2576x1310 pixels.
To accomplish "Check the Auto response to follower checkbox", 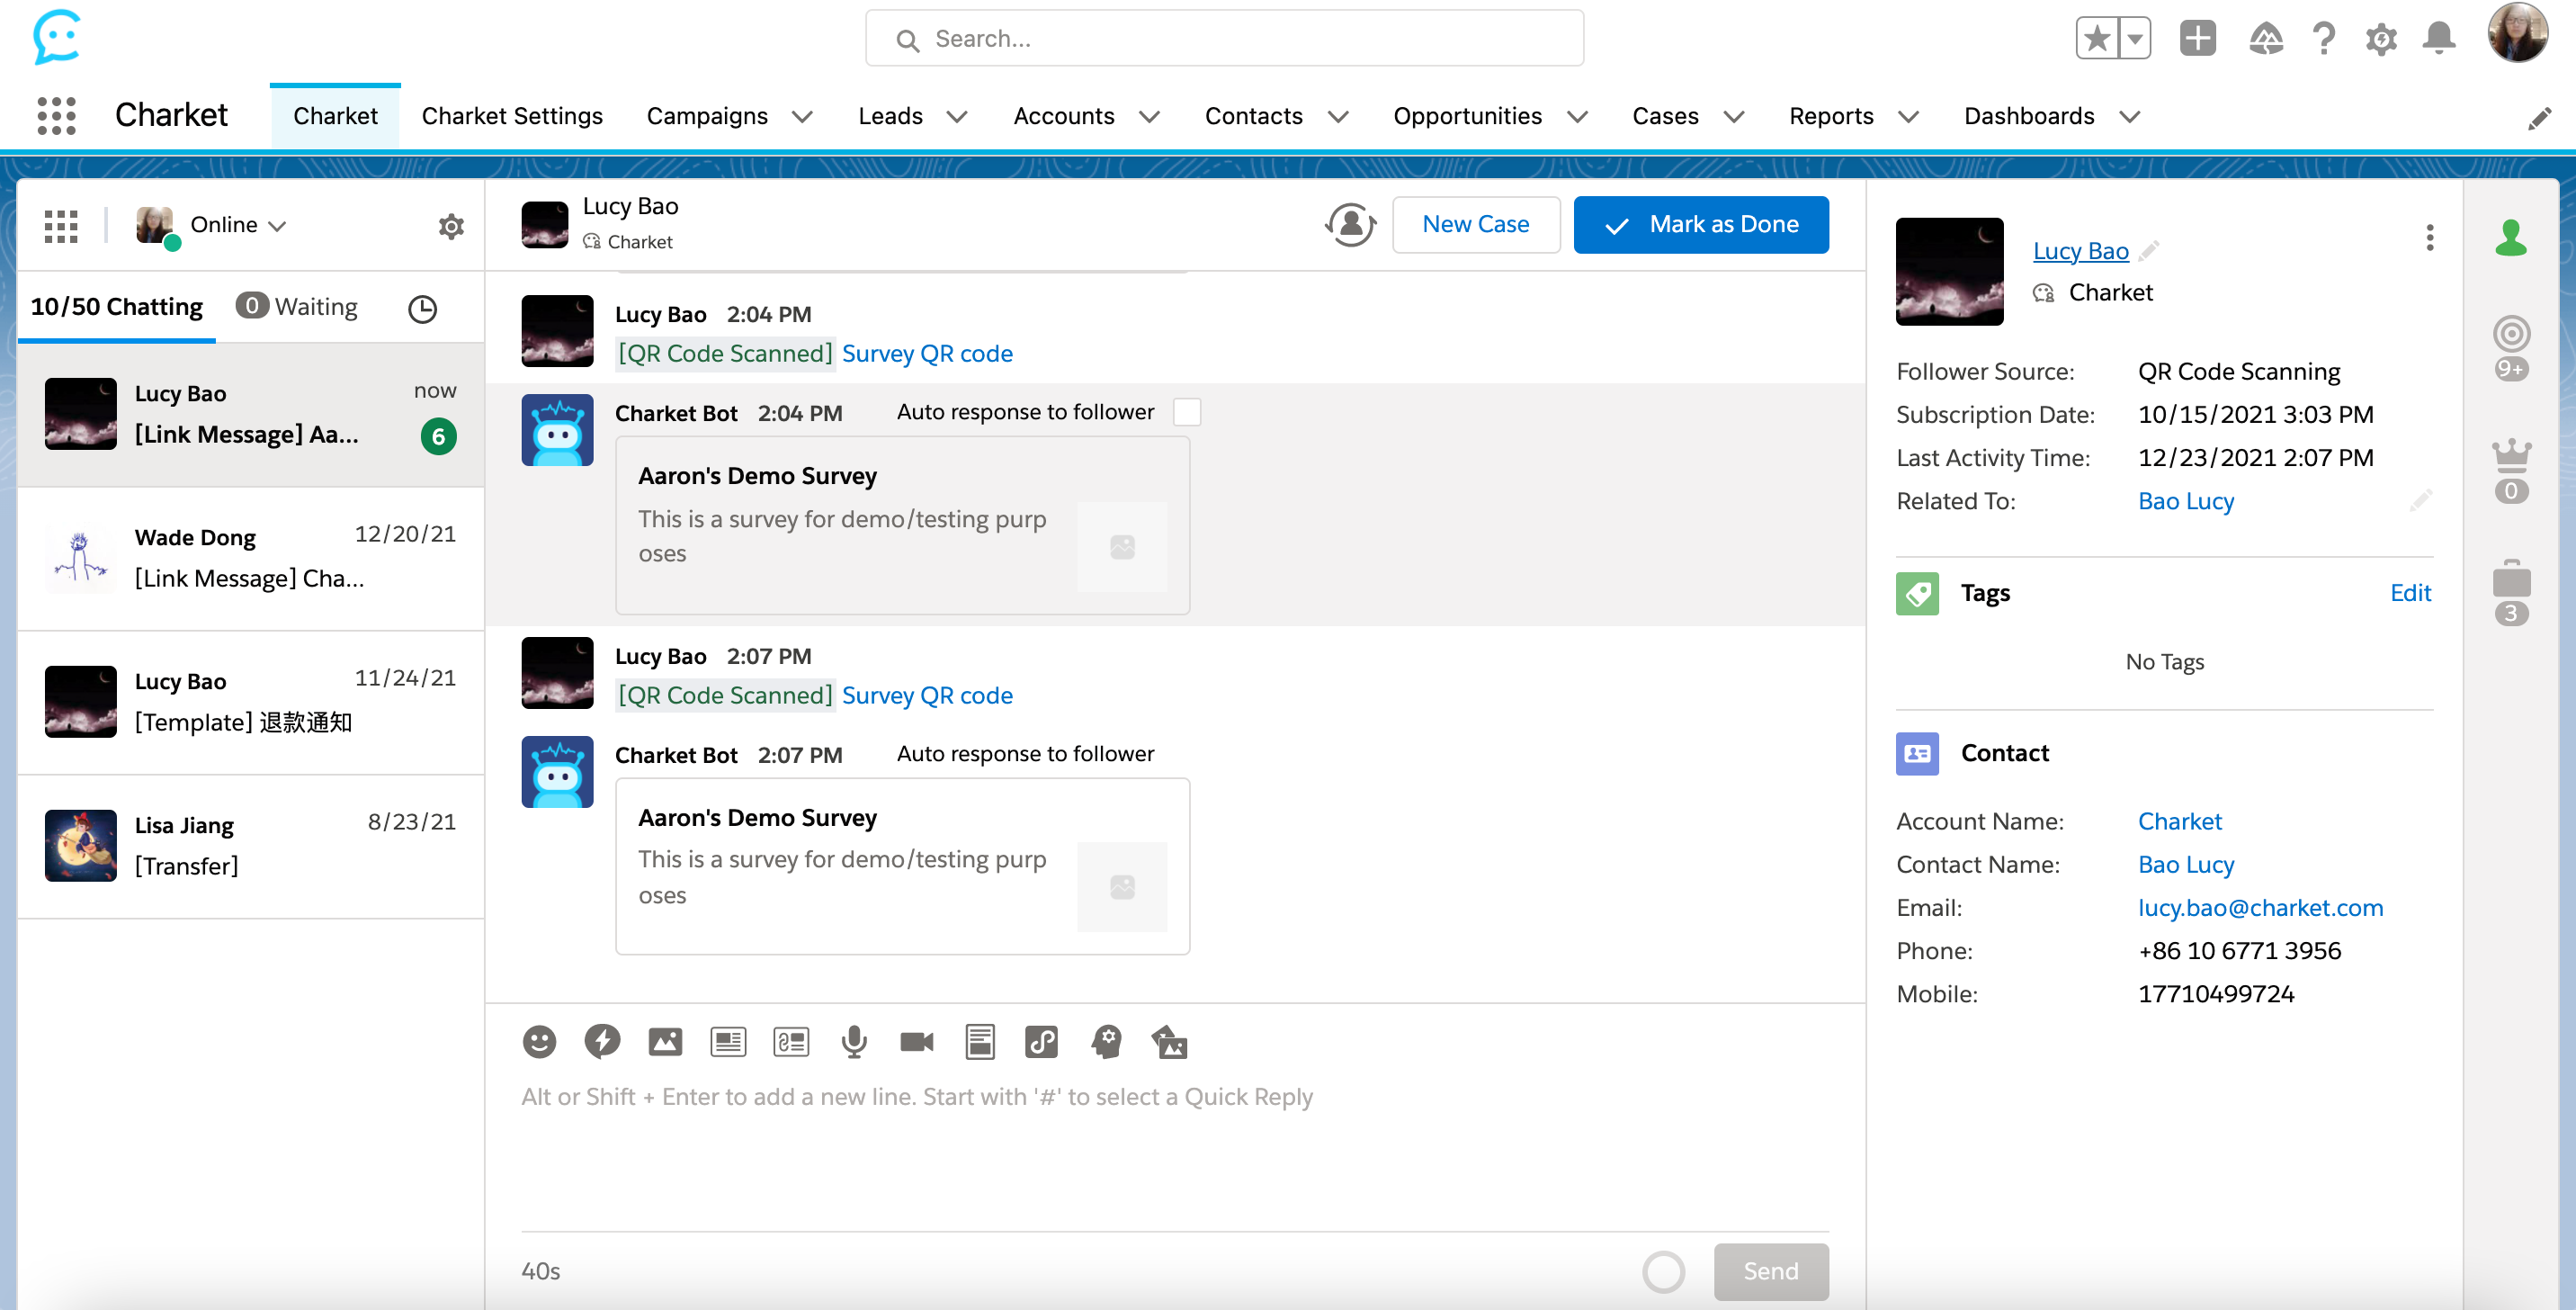I will point(1187,412).
